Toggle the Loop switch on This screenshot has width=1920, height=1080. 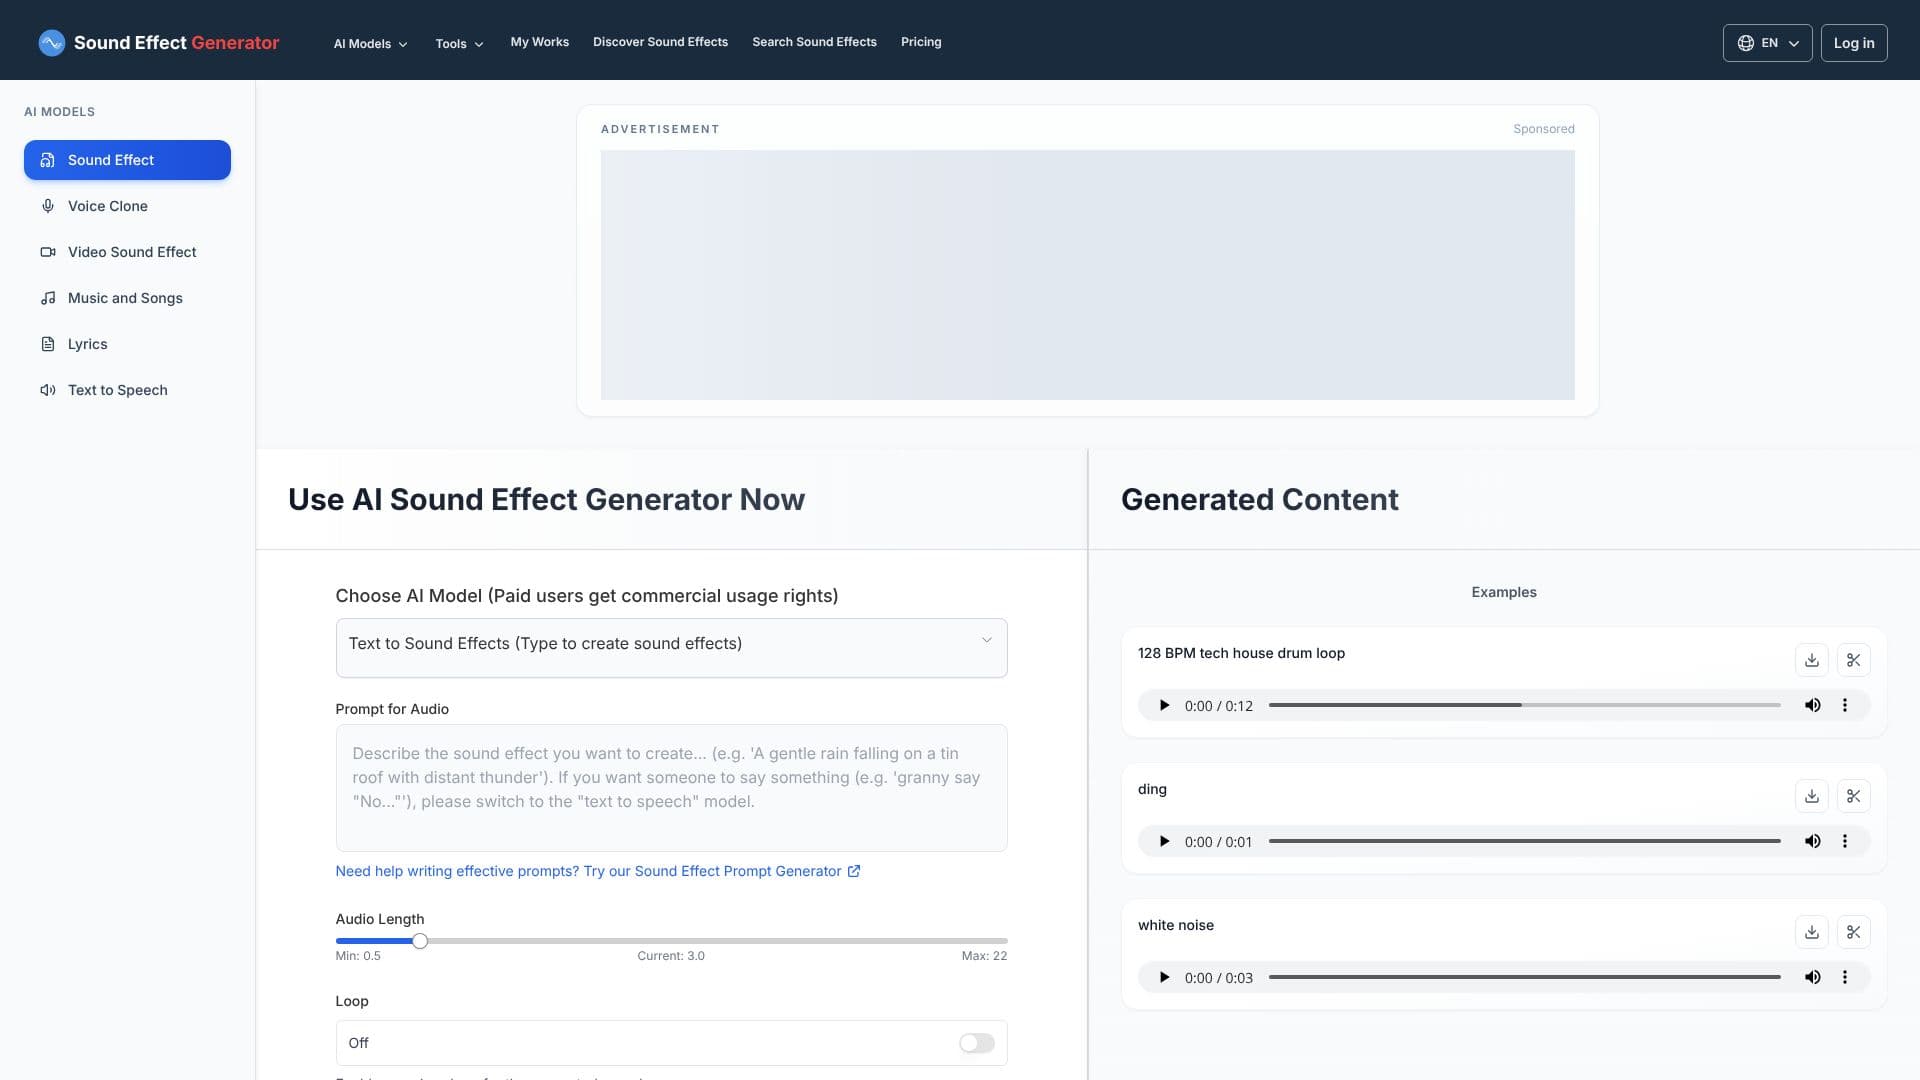[976, 1043]
